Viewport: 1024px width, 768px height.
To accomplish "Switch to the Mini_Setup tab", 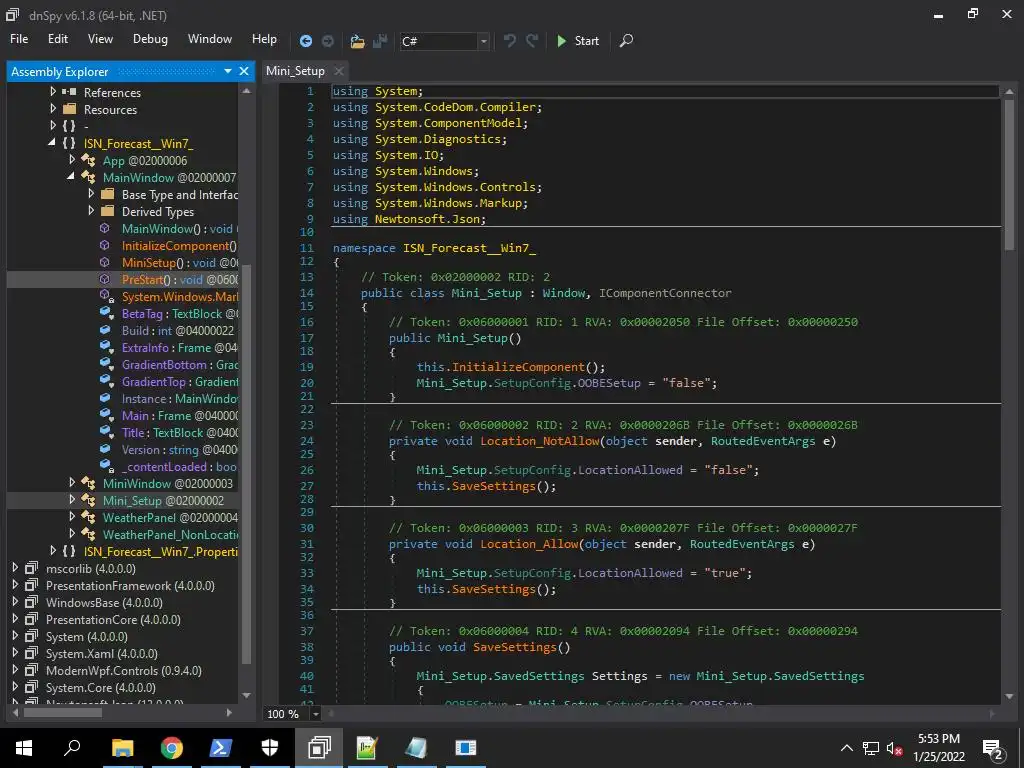I will coord(295,71).
